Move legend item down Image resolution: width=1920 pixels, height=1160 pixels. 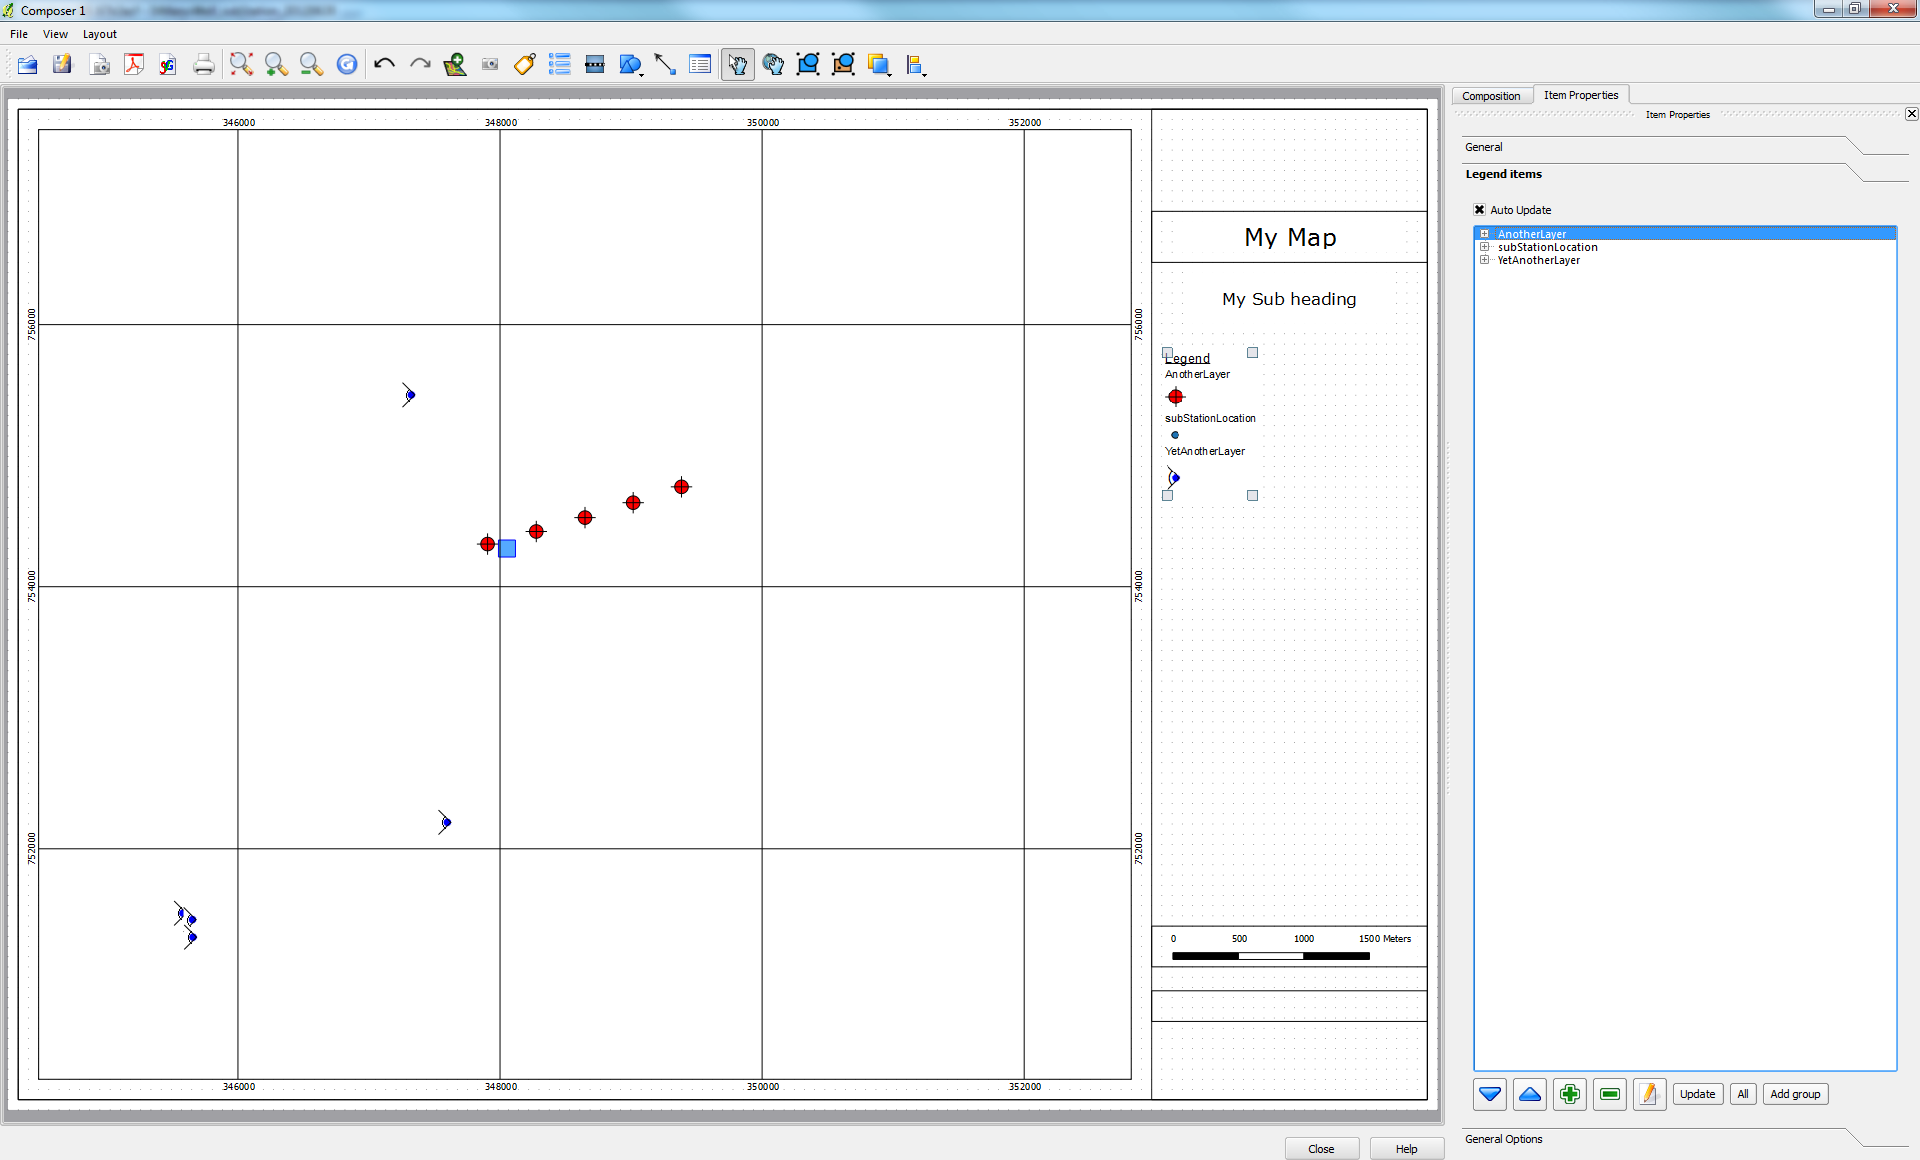(1490, 1094)
